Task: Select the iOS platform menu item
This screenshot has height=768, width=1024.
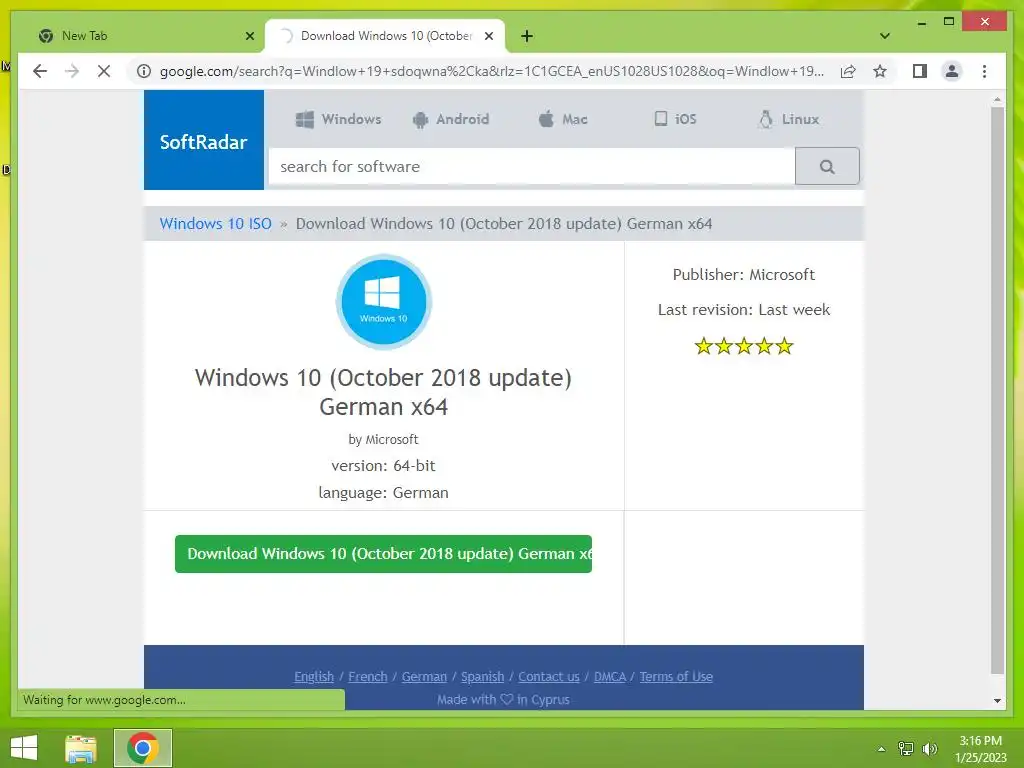Action: point(675,119)
